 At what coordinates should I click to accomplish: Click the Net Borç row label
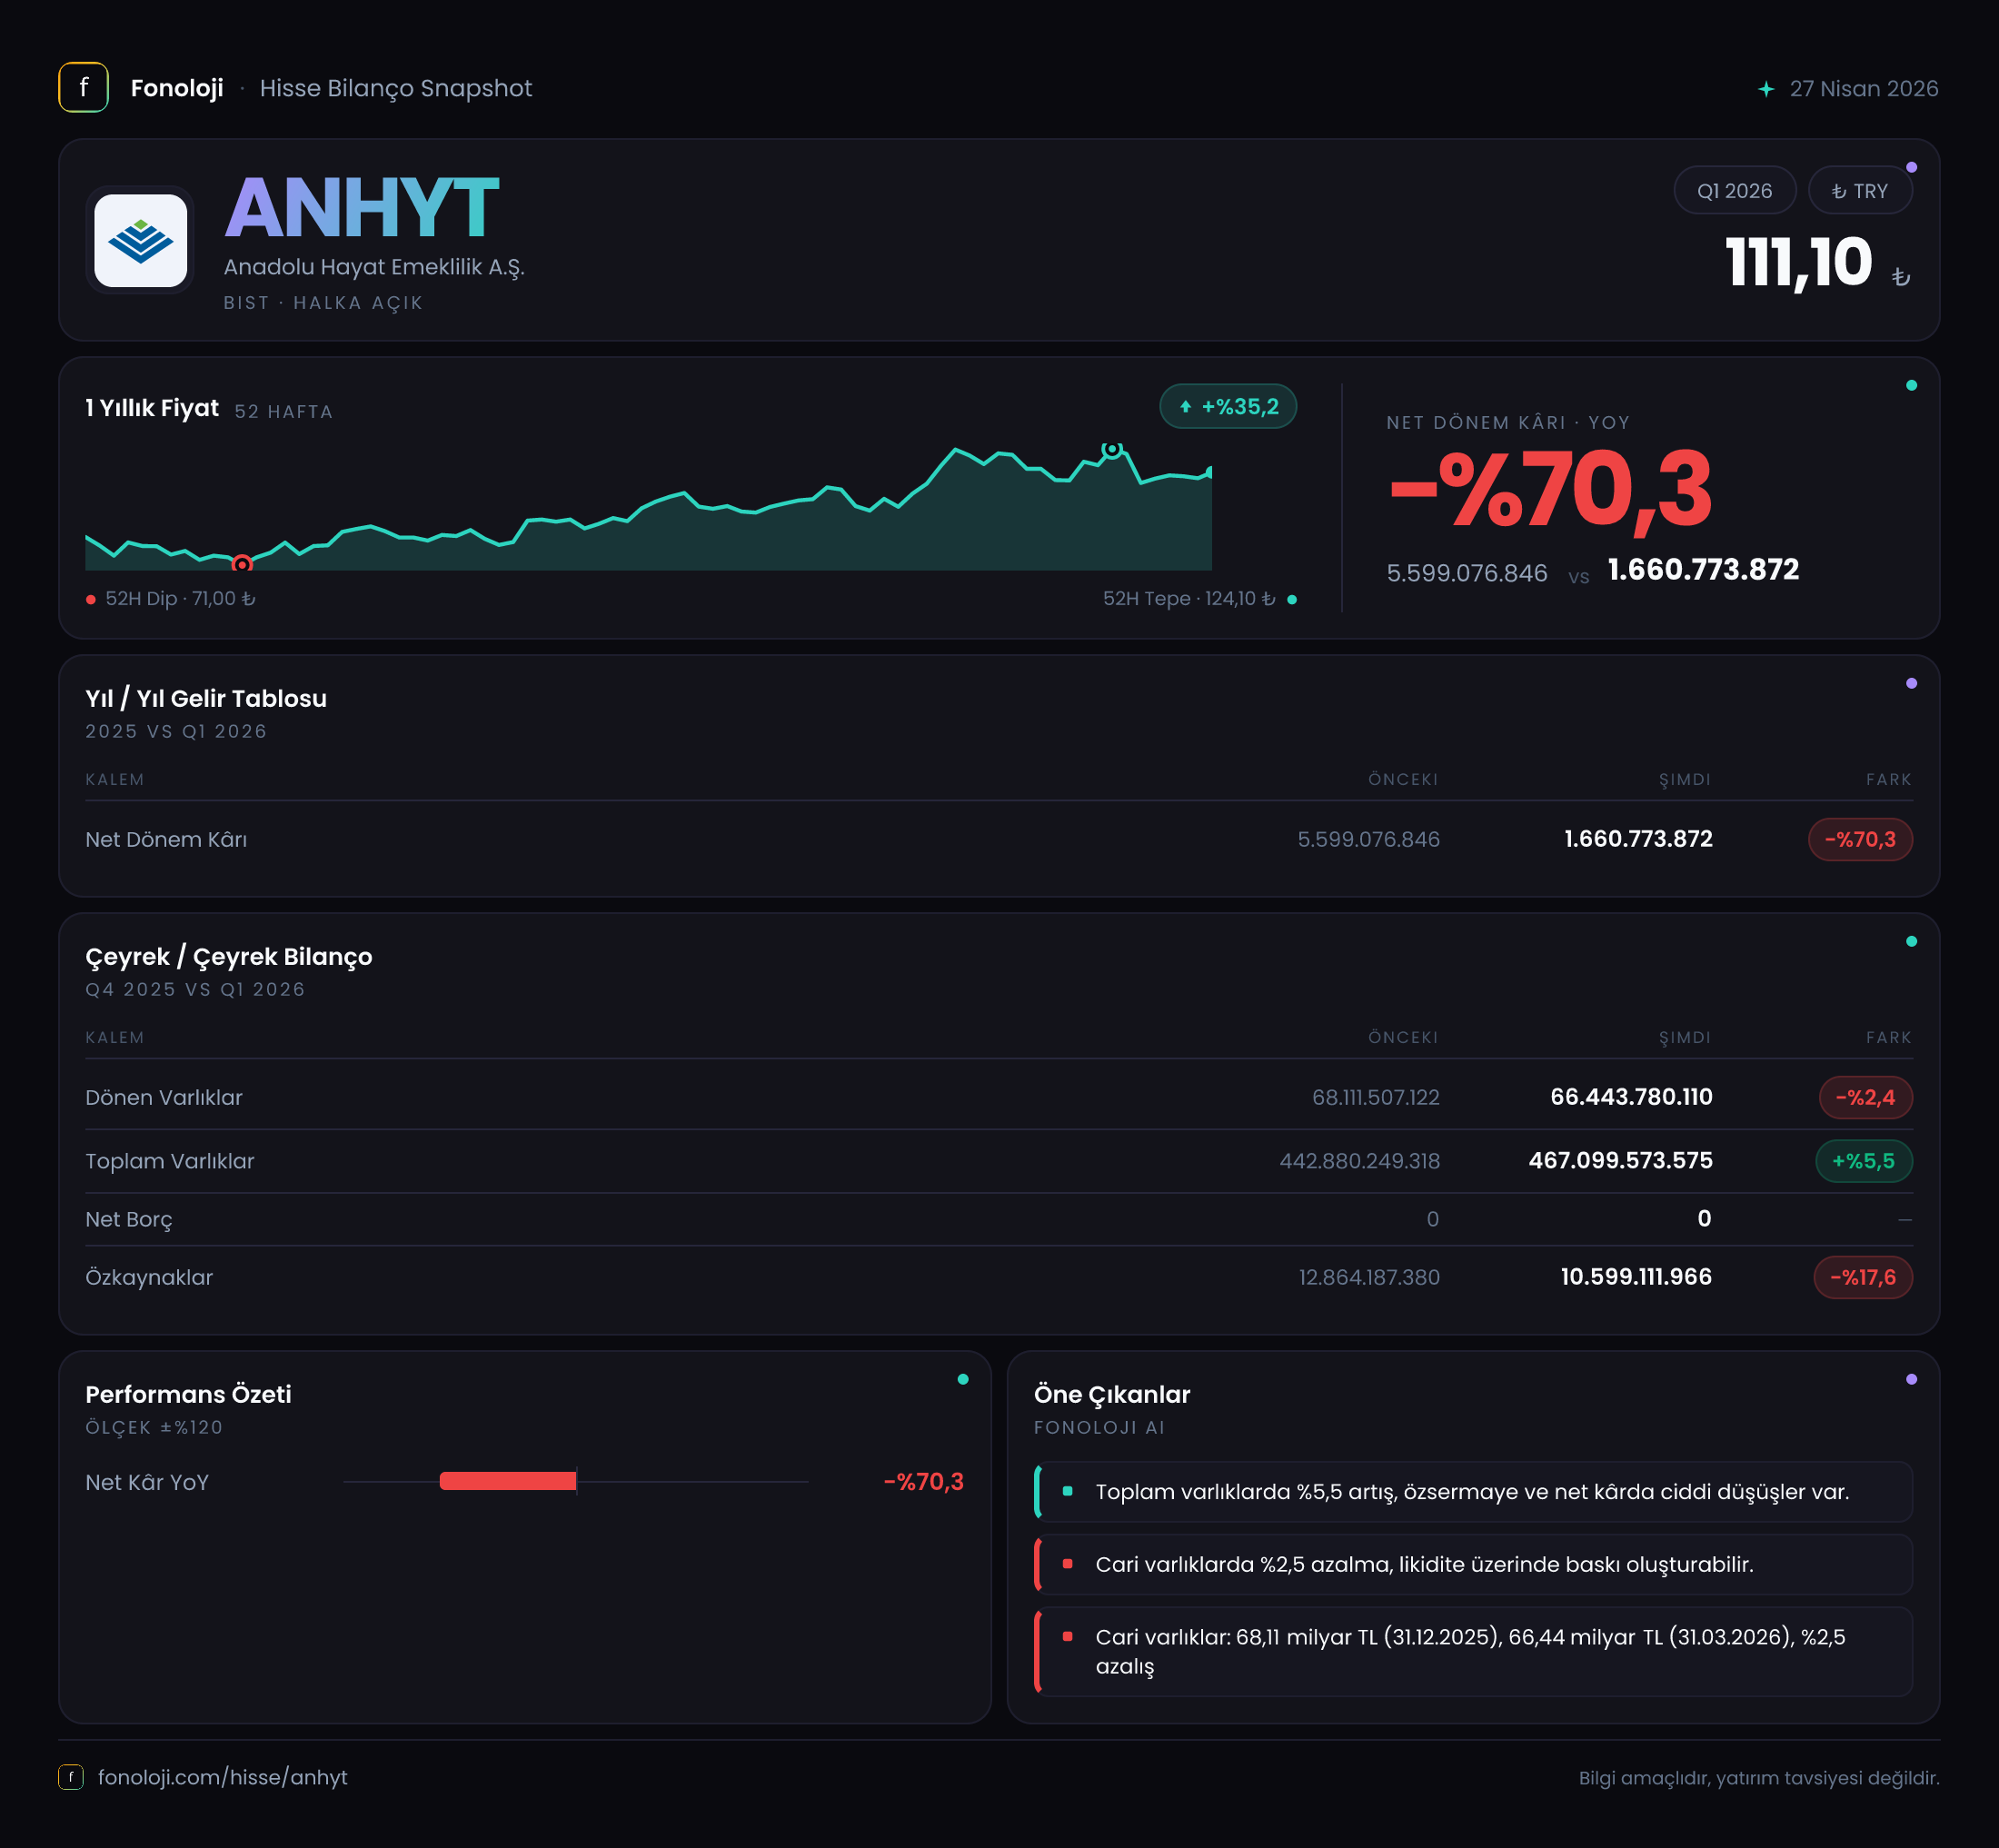coord(129,1219)
